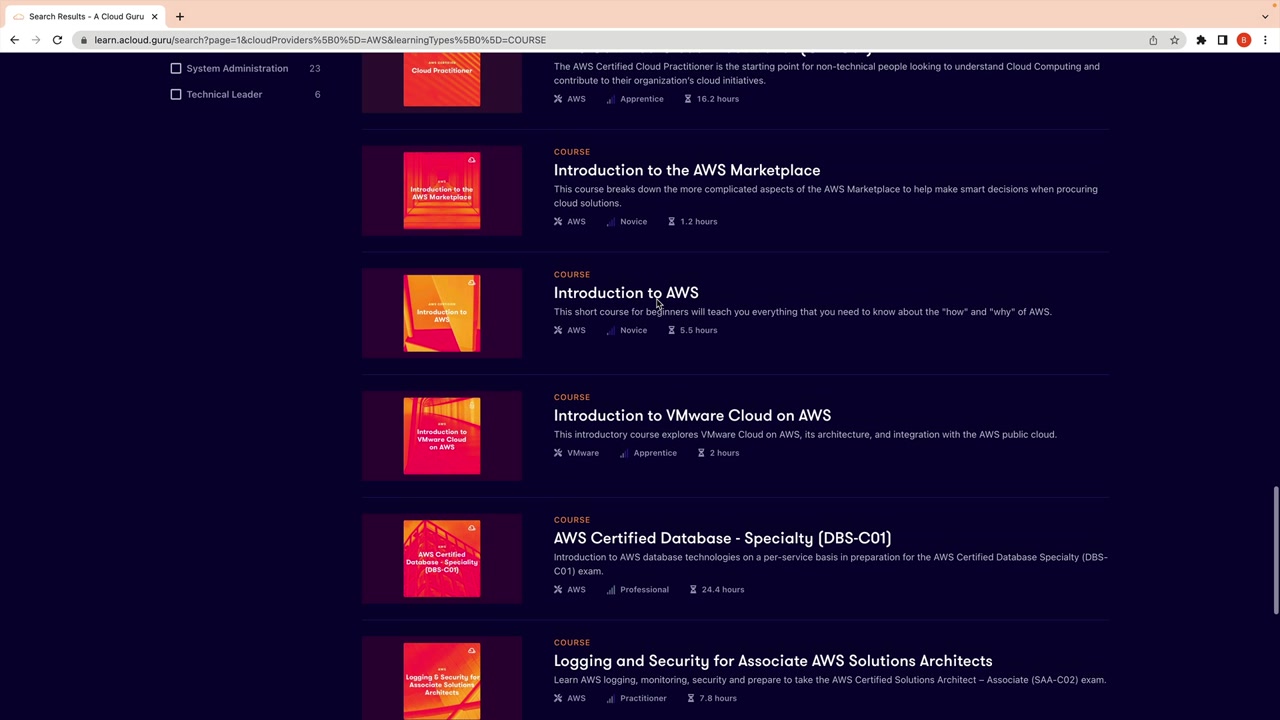Click the DBS-C01 exam preparation description

pos(831,564)
